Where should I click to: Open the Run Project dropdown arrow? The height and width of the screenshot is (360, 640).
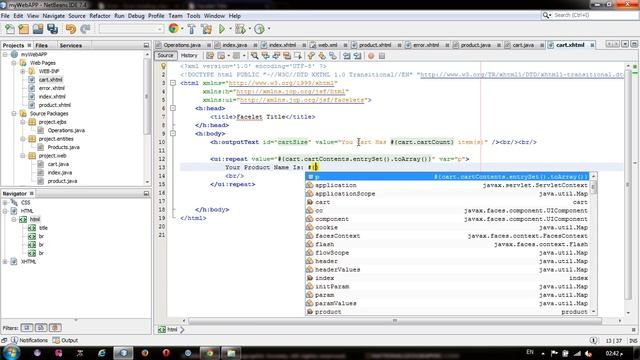pyautogui.click(x=230, y=29)
